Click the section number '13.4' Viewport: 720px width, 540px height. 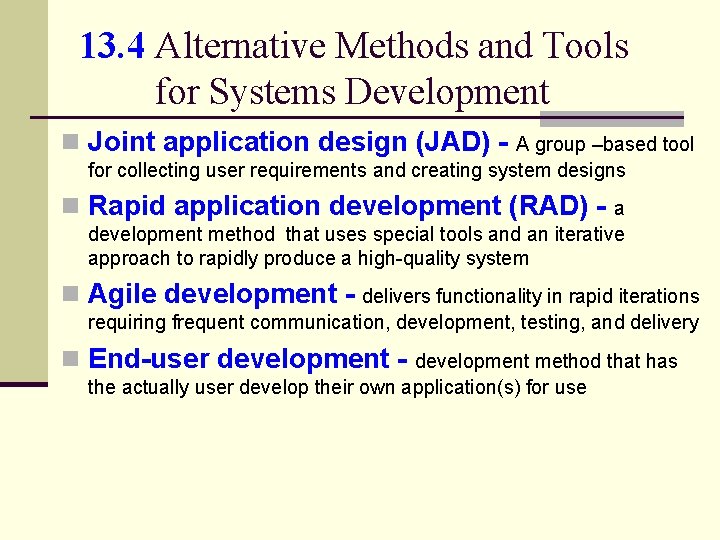[x=112, y=46]
